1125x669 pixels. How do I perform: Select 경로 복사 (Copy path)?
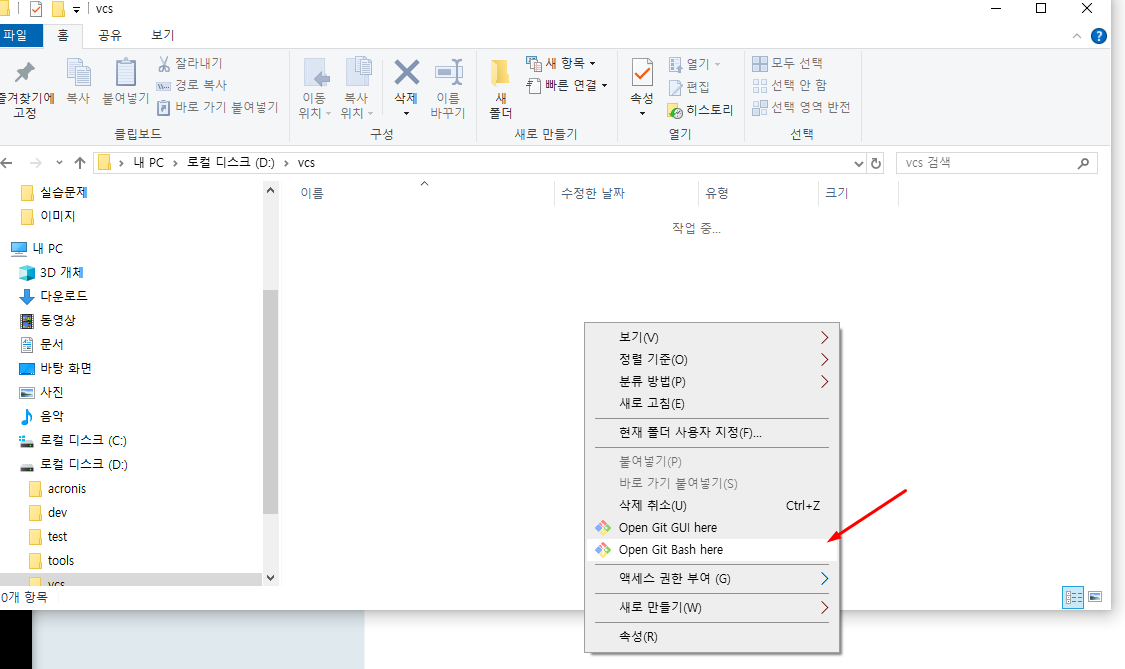(x=192, y=85)
